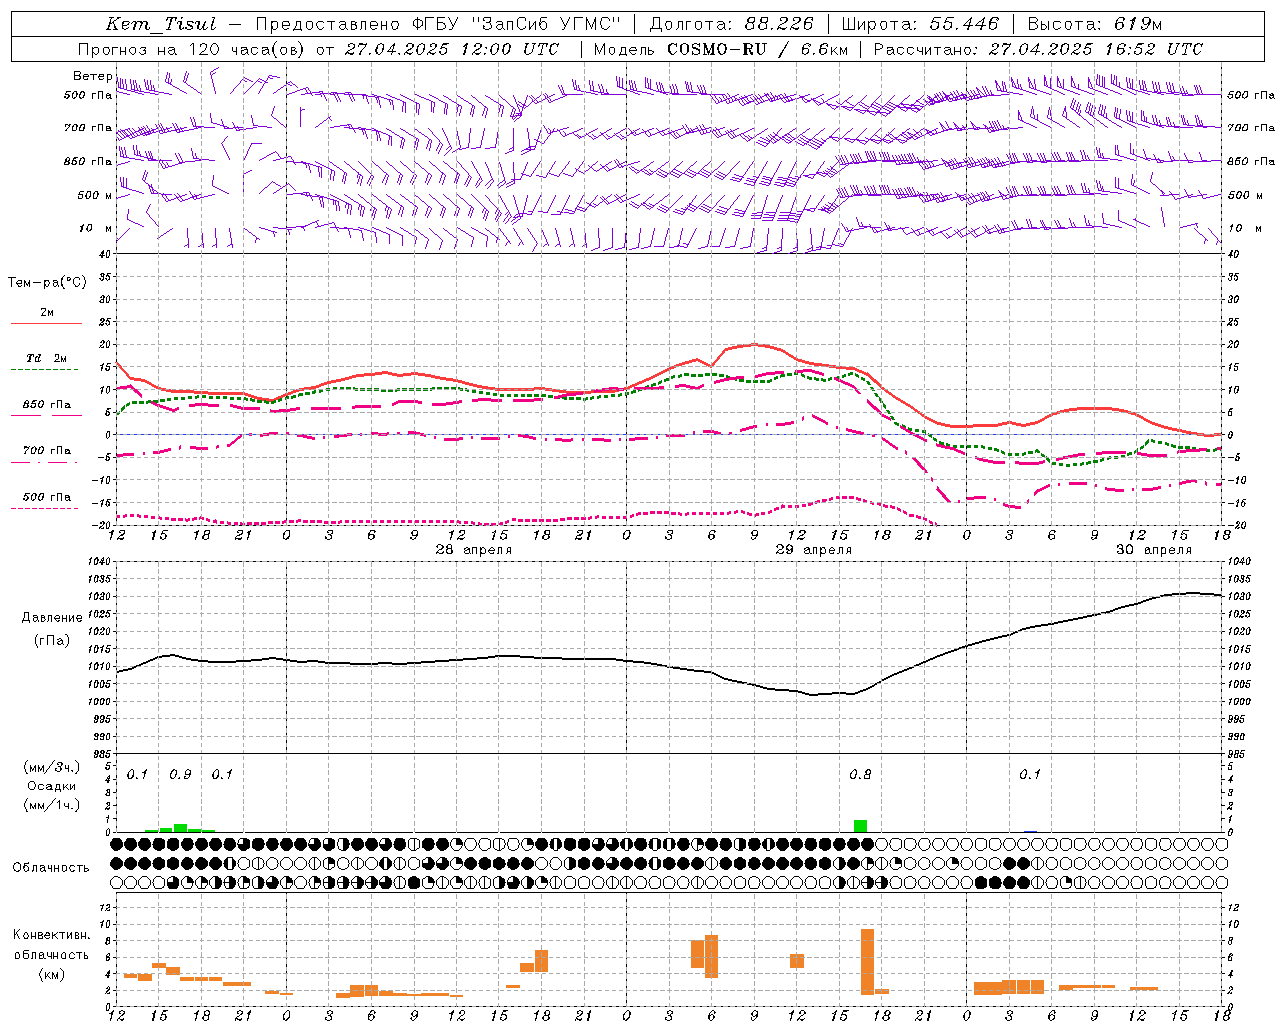Click the 700 гПа temperature legend entry
The image size is (1280, 1024).
coord(46,451)
